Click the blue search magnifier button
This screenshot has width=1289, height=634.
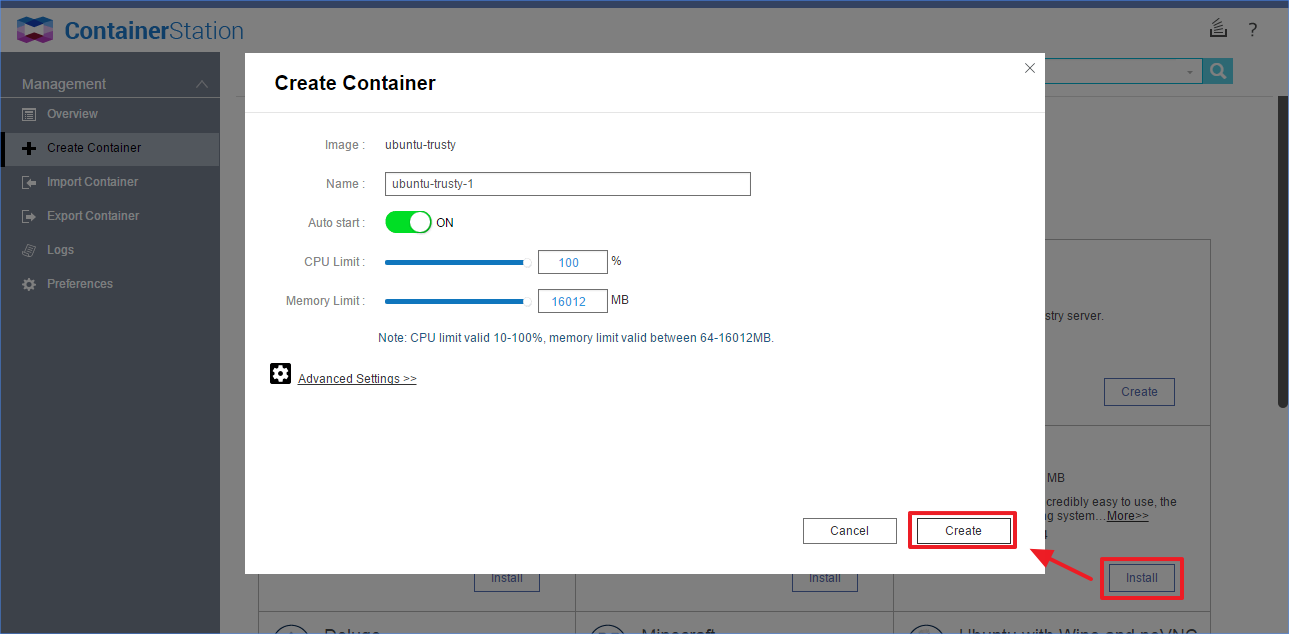click(x=1216, y=70)
